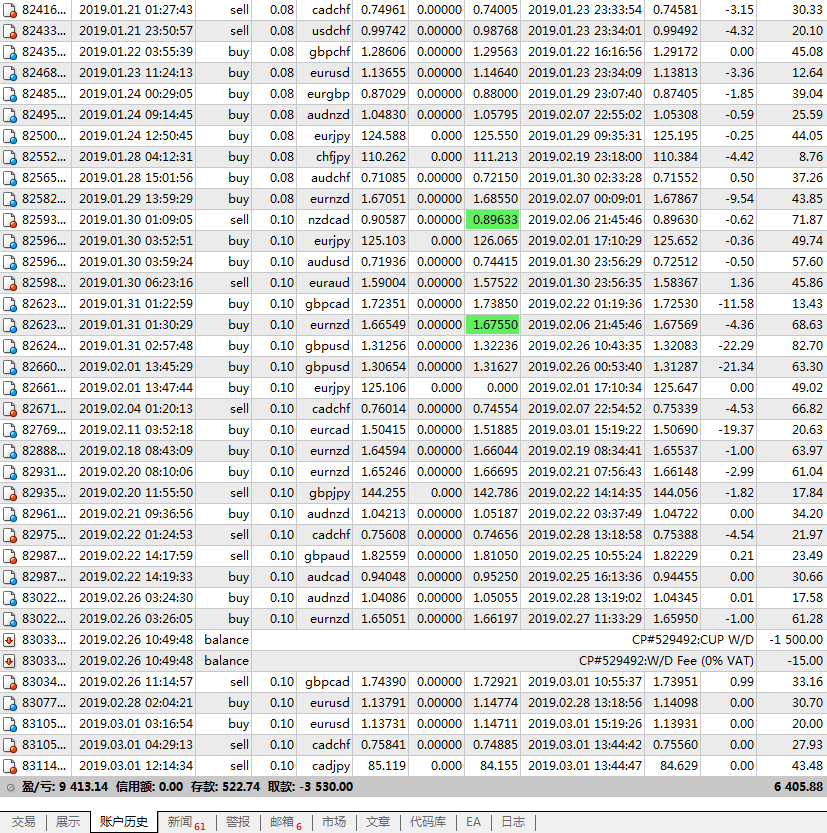Image resolution: width=827 pixels, height=833 pixels.
Task: Click the profit value 71.87 in nzdcad row
Action: point(807,220)
